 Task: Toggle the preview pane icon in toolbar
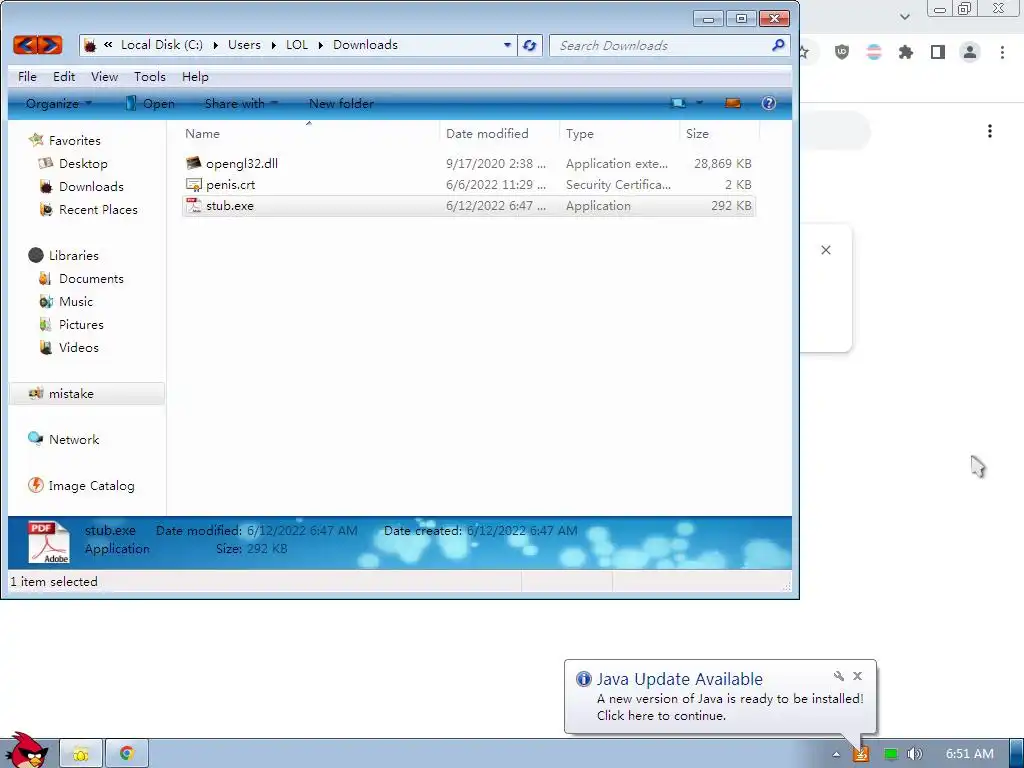(x=733, y=103)
